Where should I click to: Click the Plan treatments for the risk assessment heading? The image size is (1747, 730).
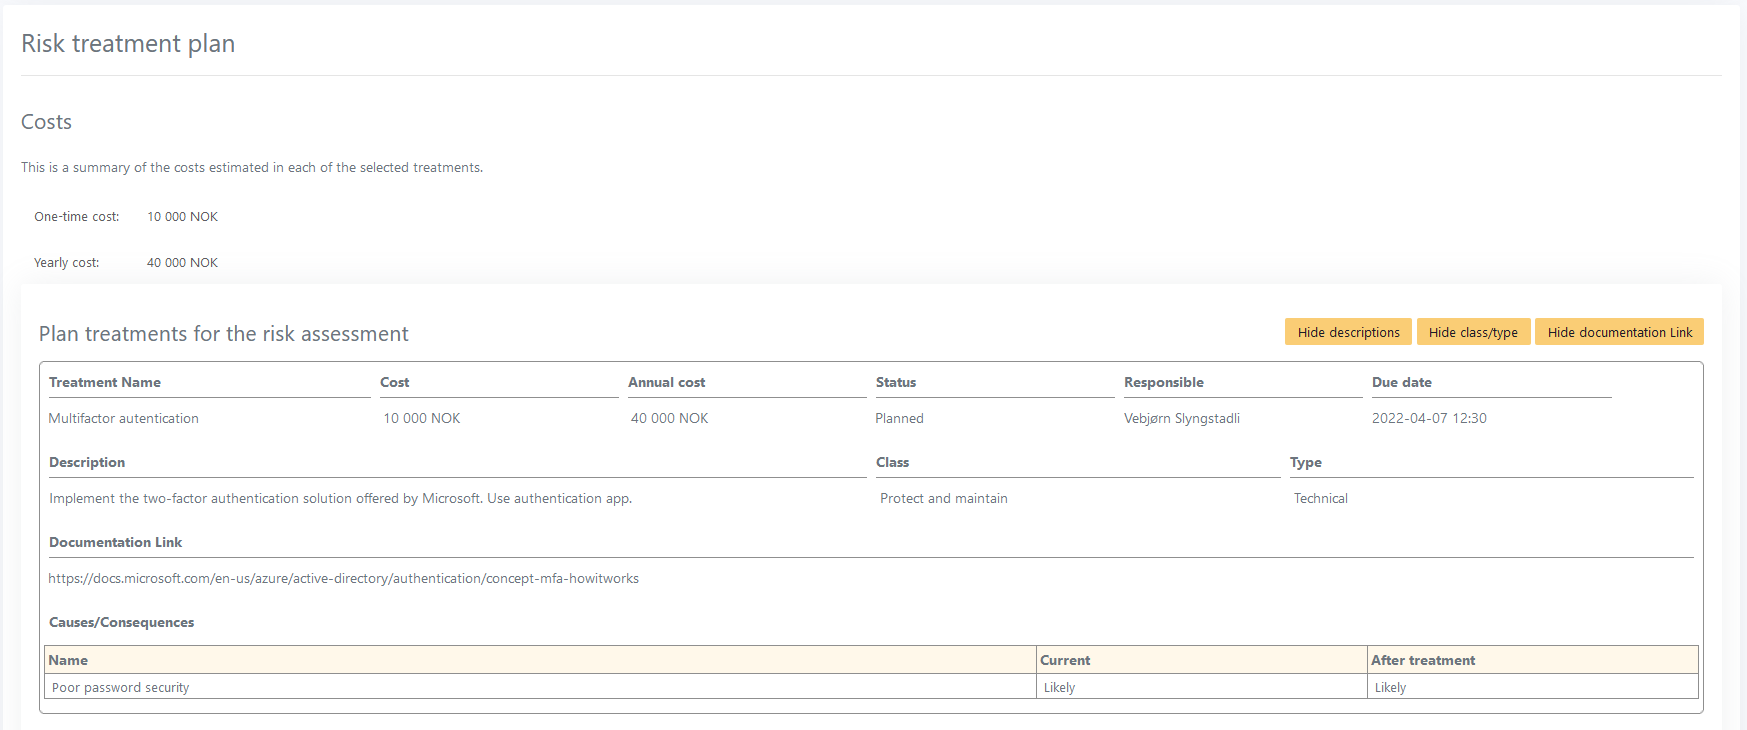(224, 334)
